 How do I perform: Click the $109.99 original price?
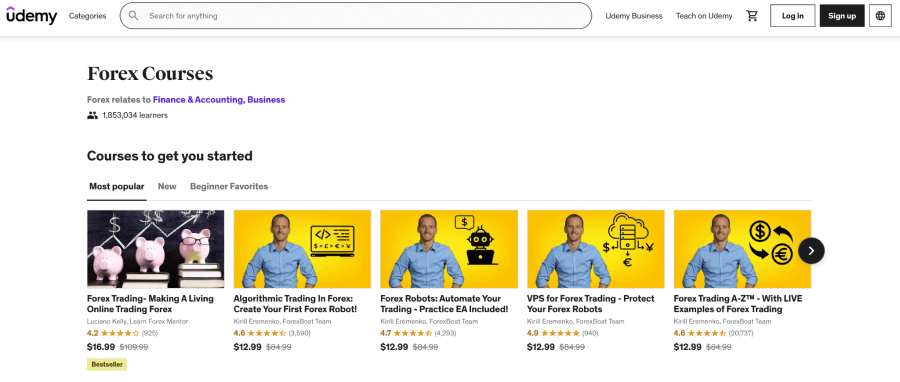click(x=134, y=347)
